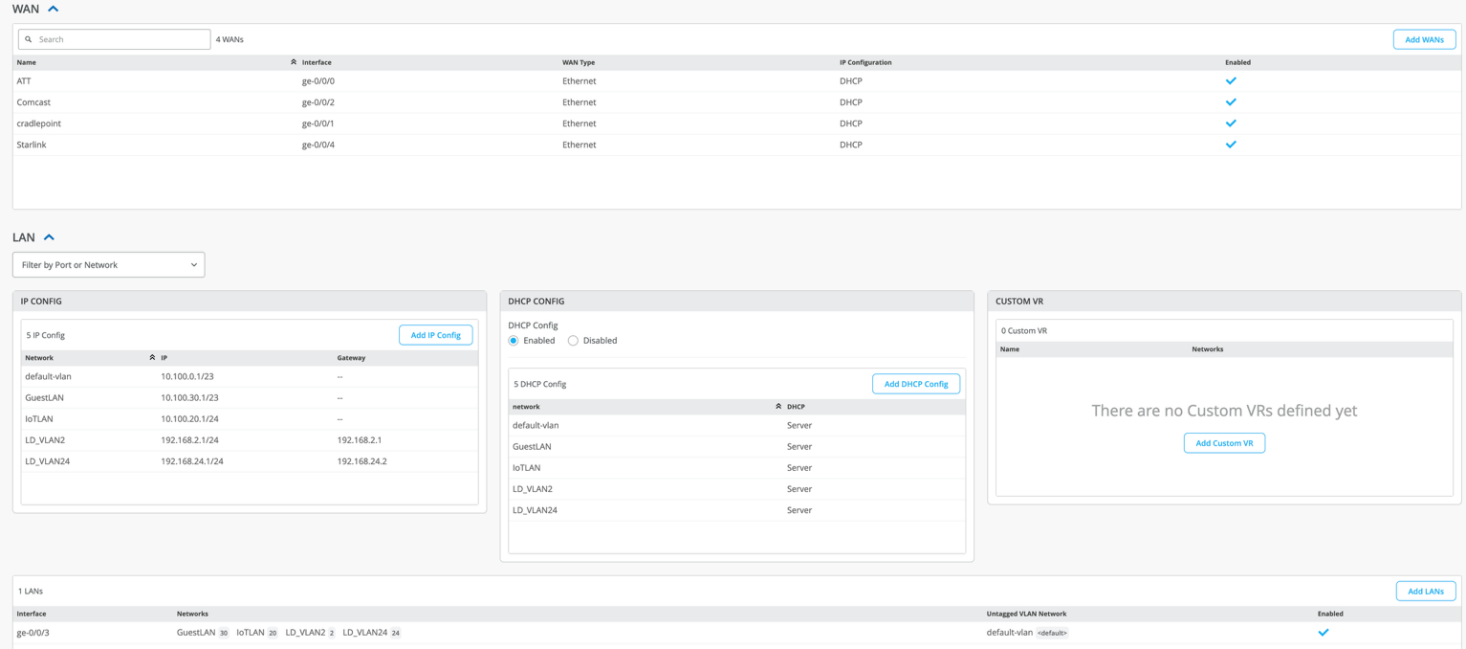Click the Add LANs button

pyautogui.click(x=1425, y=591)
